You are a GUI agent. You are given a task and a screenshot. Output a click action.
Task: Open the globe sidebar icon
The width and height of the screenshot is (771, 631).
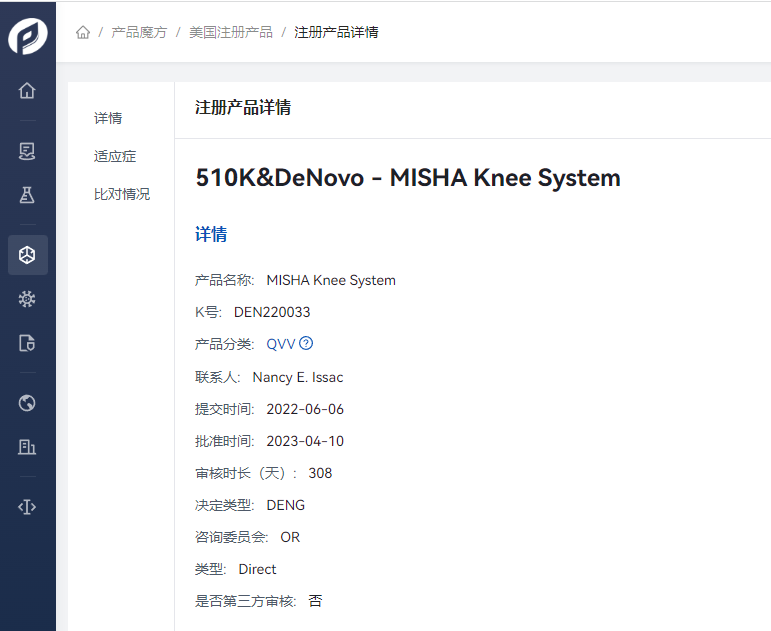point(27,403)
